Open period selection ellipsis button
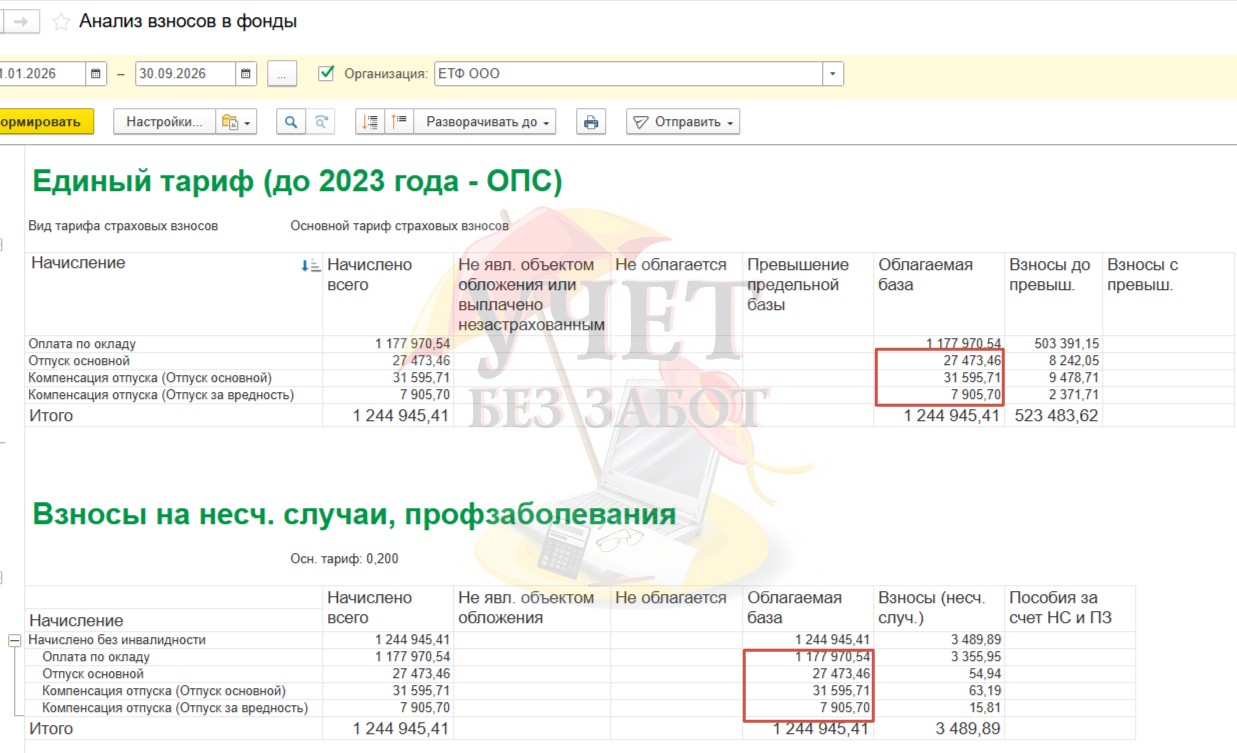Viewport: 1237px width, 753px height. (x=283, y=74)
